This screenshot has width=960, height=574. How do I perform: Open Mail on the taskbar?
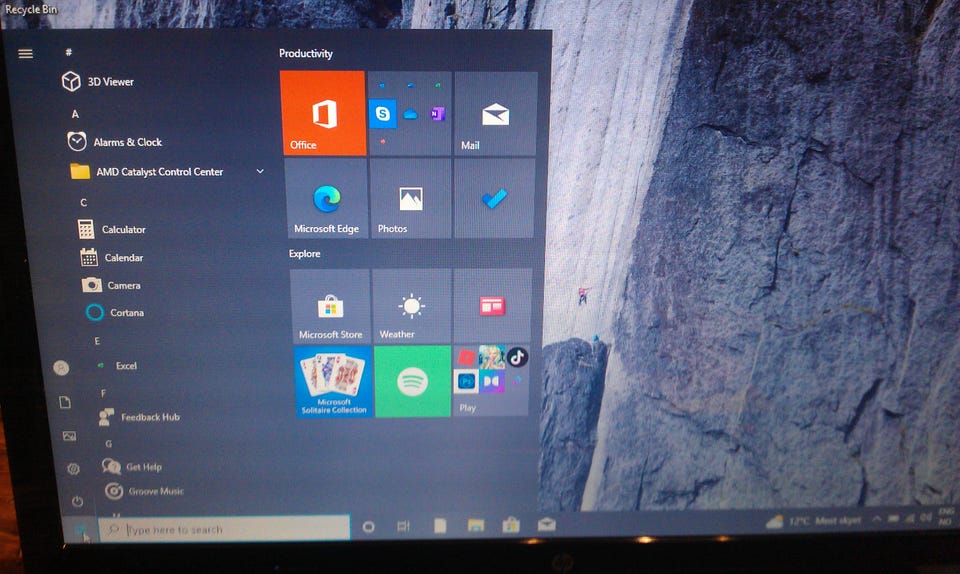point(546,524)
